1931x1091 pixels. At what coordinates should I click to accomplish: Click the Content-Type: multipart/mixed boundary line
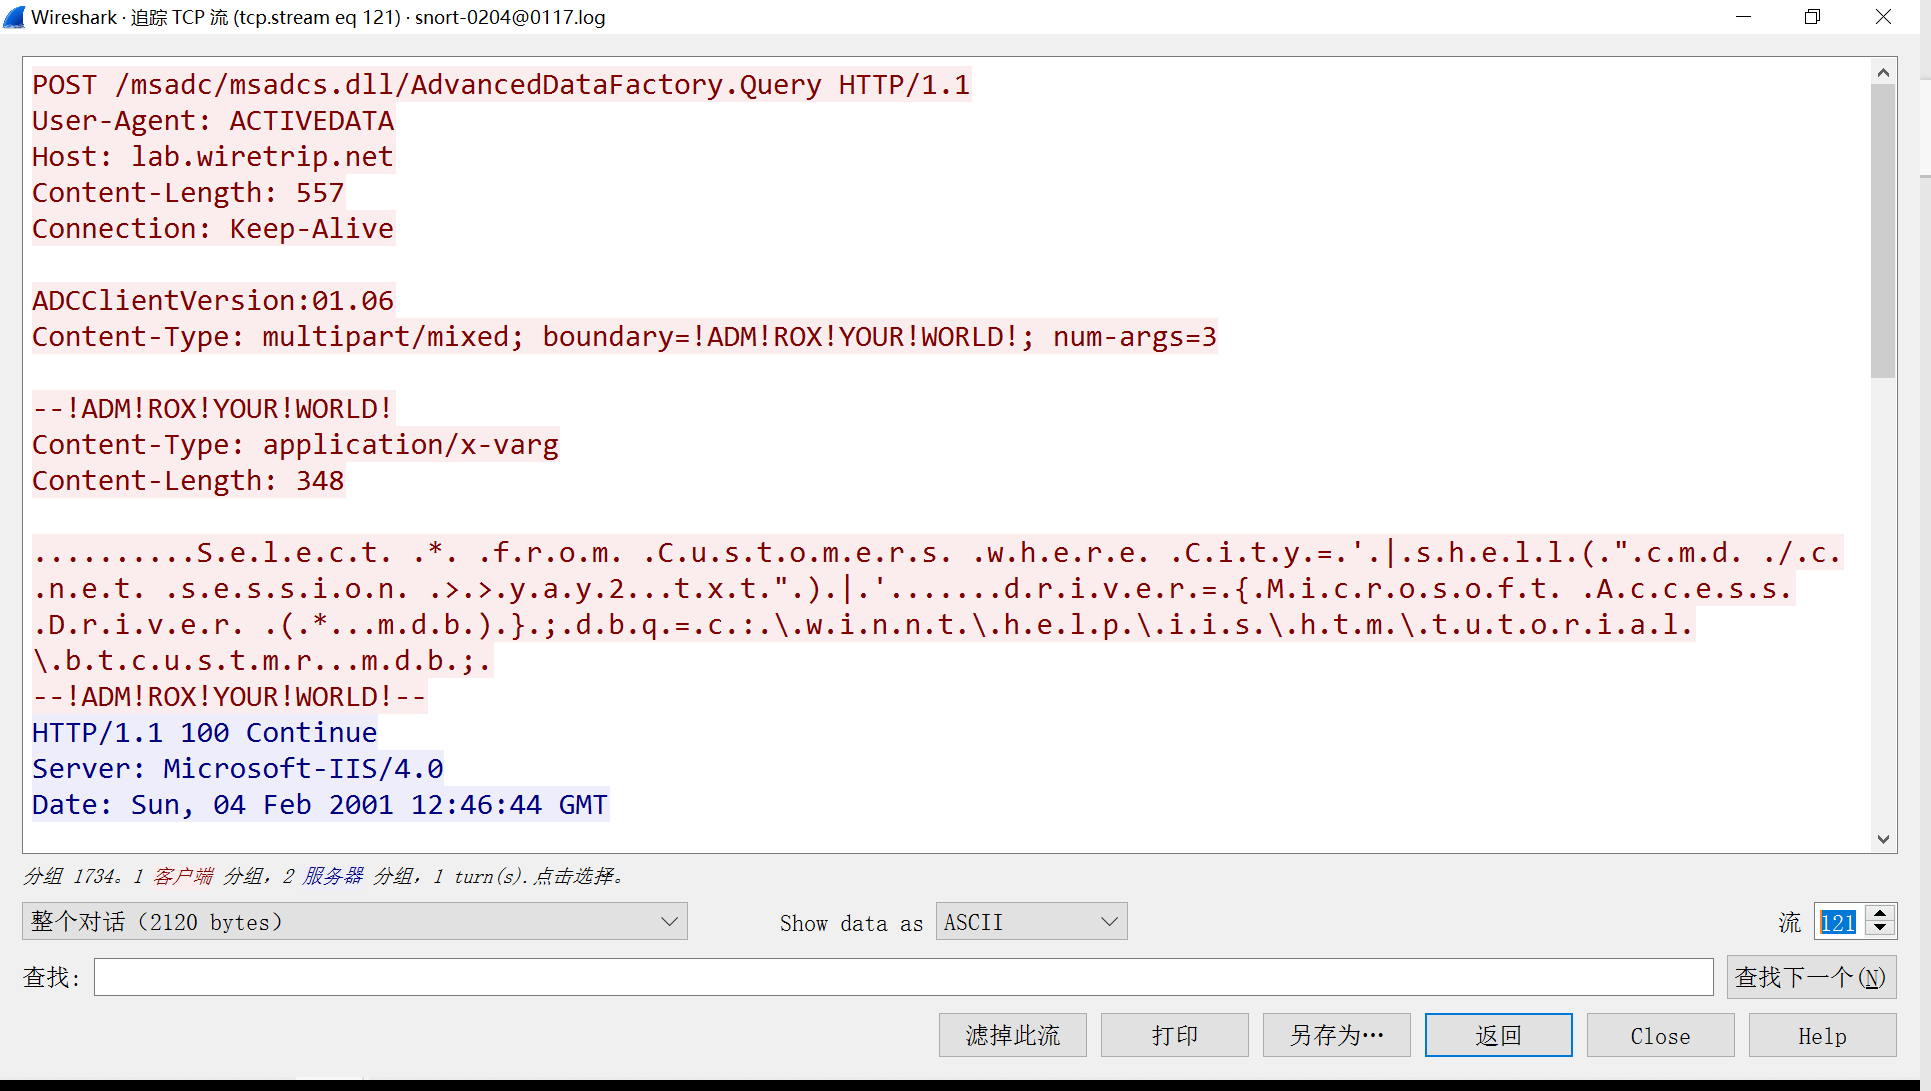point(624,336)
